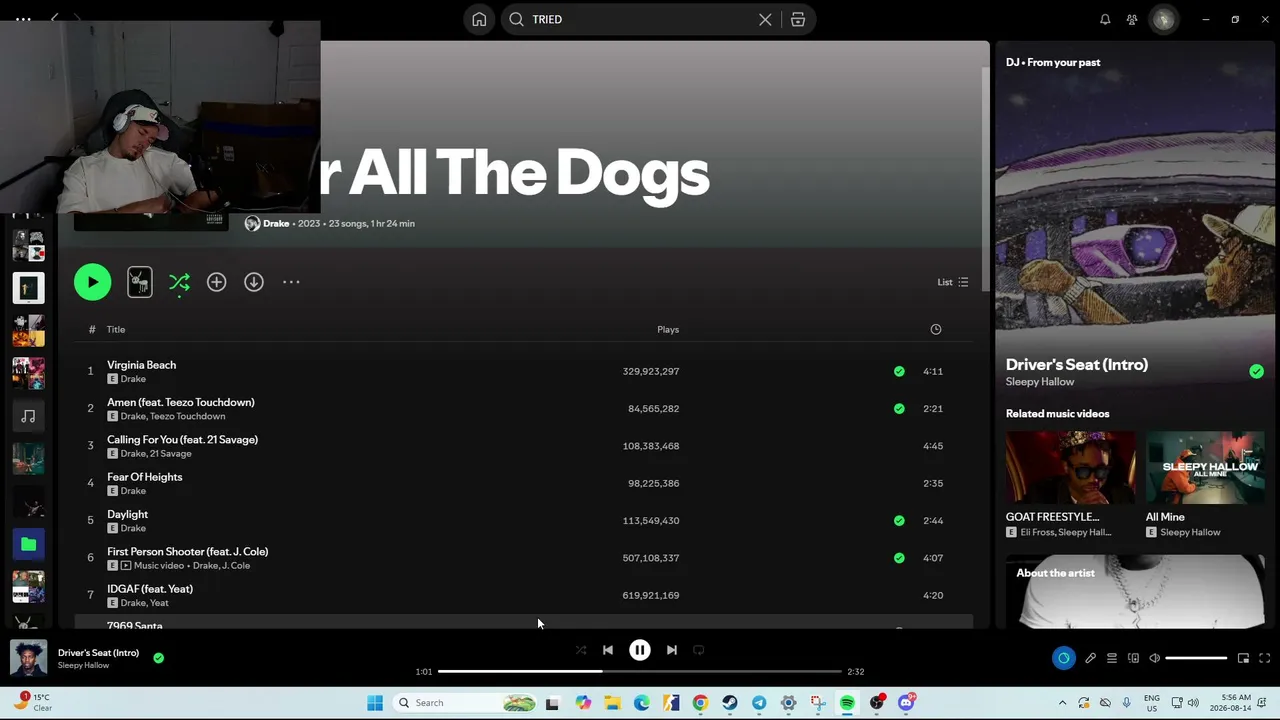Toggle shuffle in the player bar
The height and width of the screenshot is (720, 1280).
(x=581, y=650)
